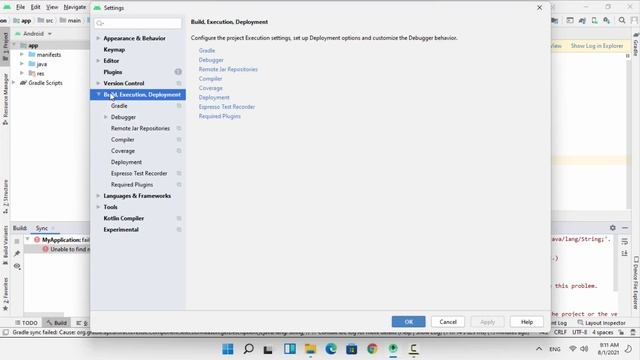Open Android Studio taskbar icon
Image resolution: width=640 pixels, height=360 pixels.
point(393,349)
